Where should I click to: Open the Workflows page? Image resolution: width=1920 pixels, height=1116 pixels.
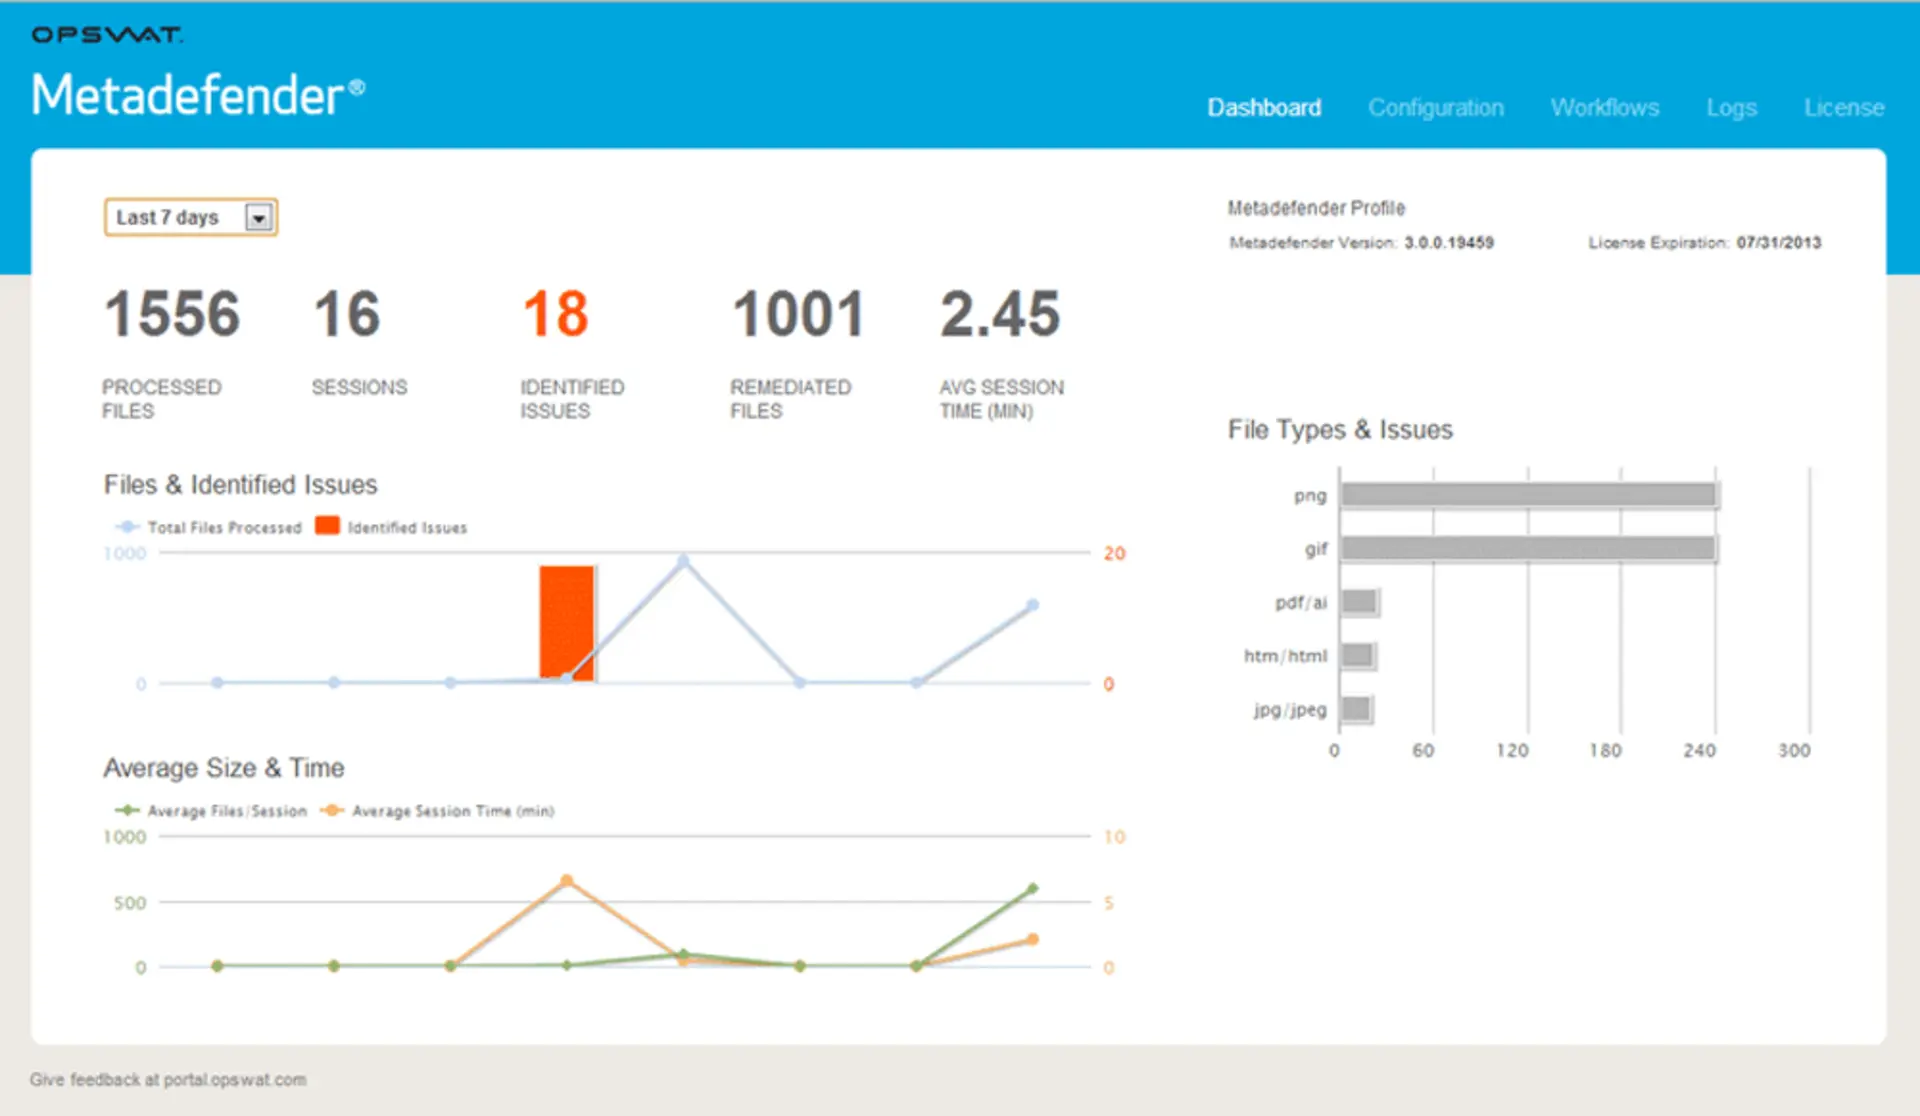point(1604,107)
